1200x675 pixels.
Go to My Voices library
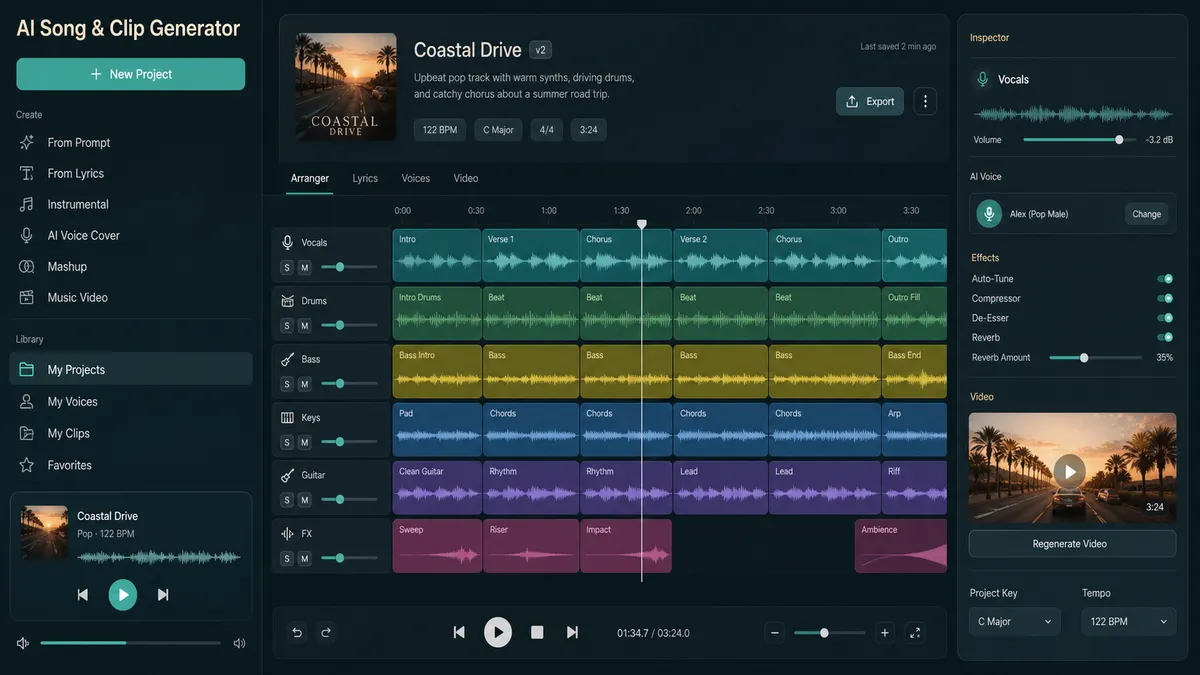[130, 402]
